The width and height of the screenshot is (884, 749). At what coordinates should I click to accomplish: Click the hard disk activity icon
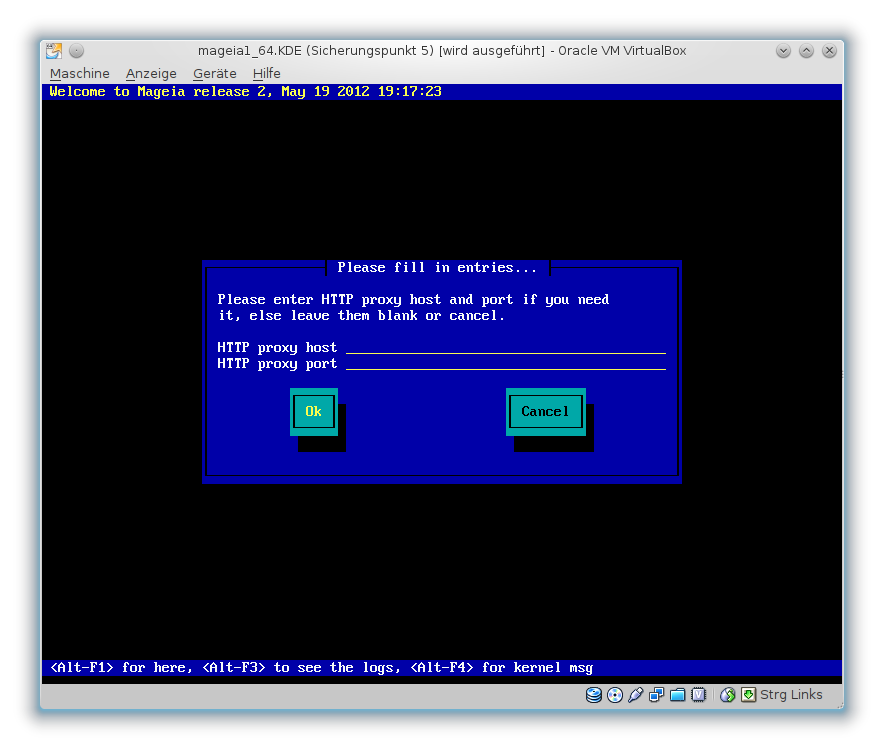pyautogui.click(x=593, y=695)
